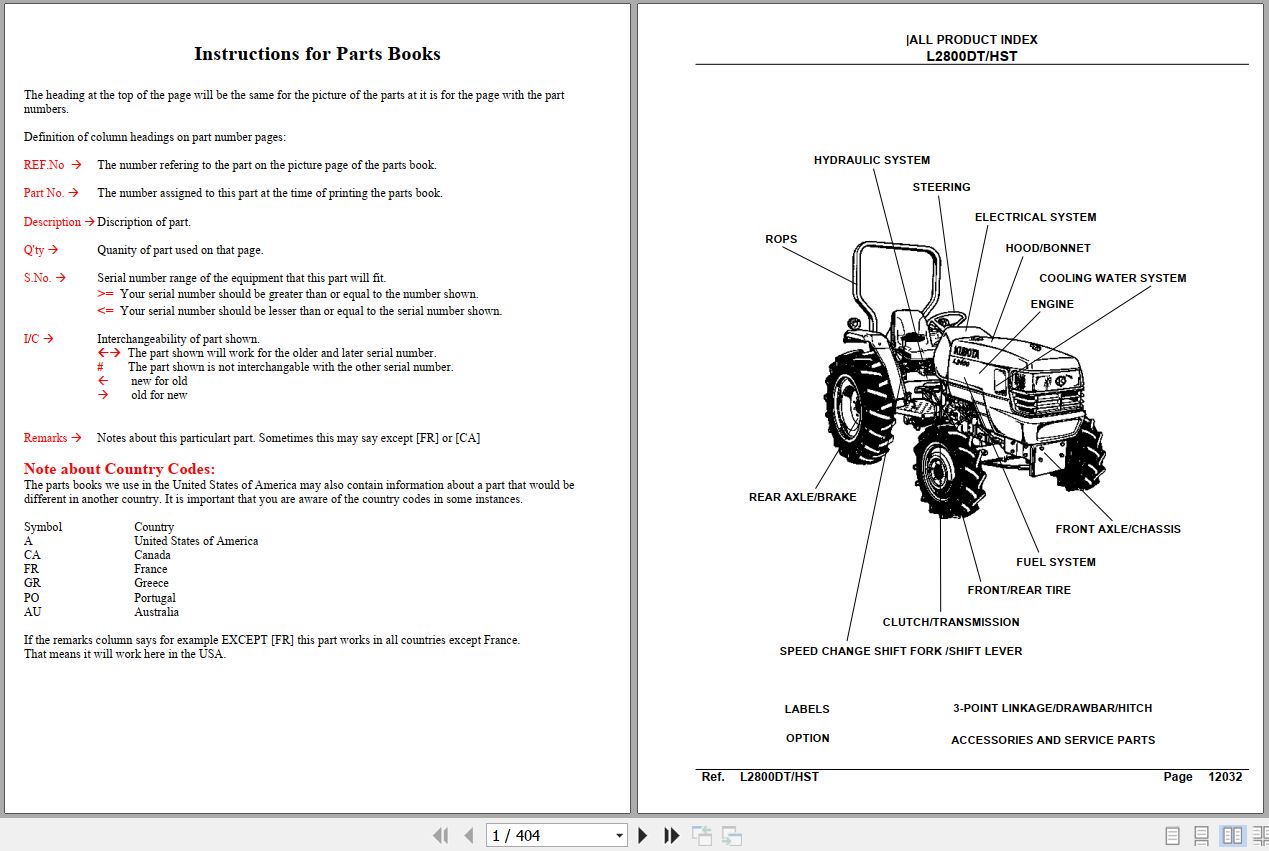Click the 'Portugal' country entry
This screenshot has height=851, width=1269.
click(x=155, y=598)
